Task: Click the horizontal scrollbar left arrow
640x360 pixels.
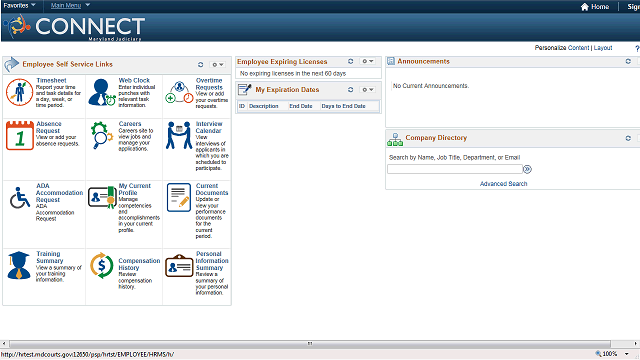Action: click(4, 344)
